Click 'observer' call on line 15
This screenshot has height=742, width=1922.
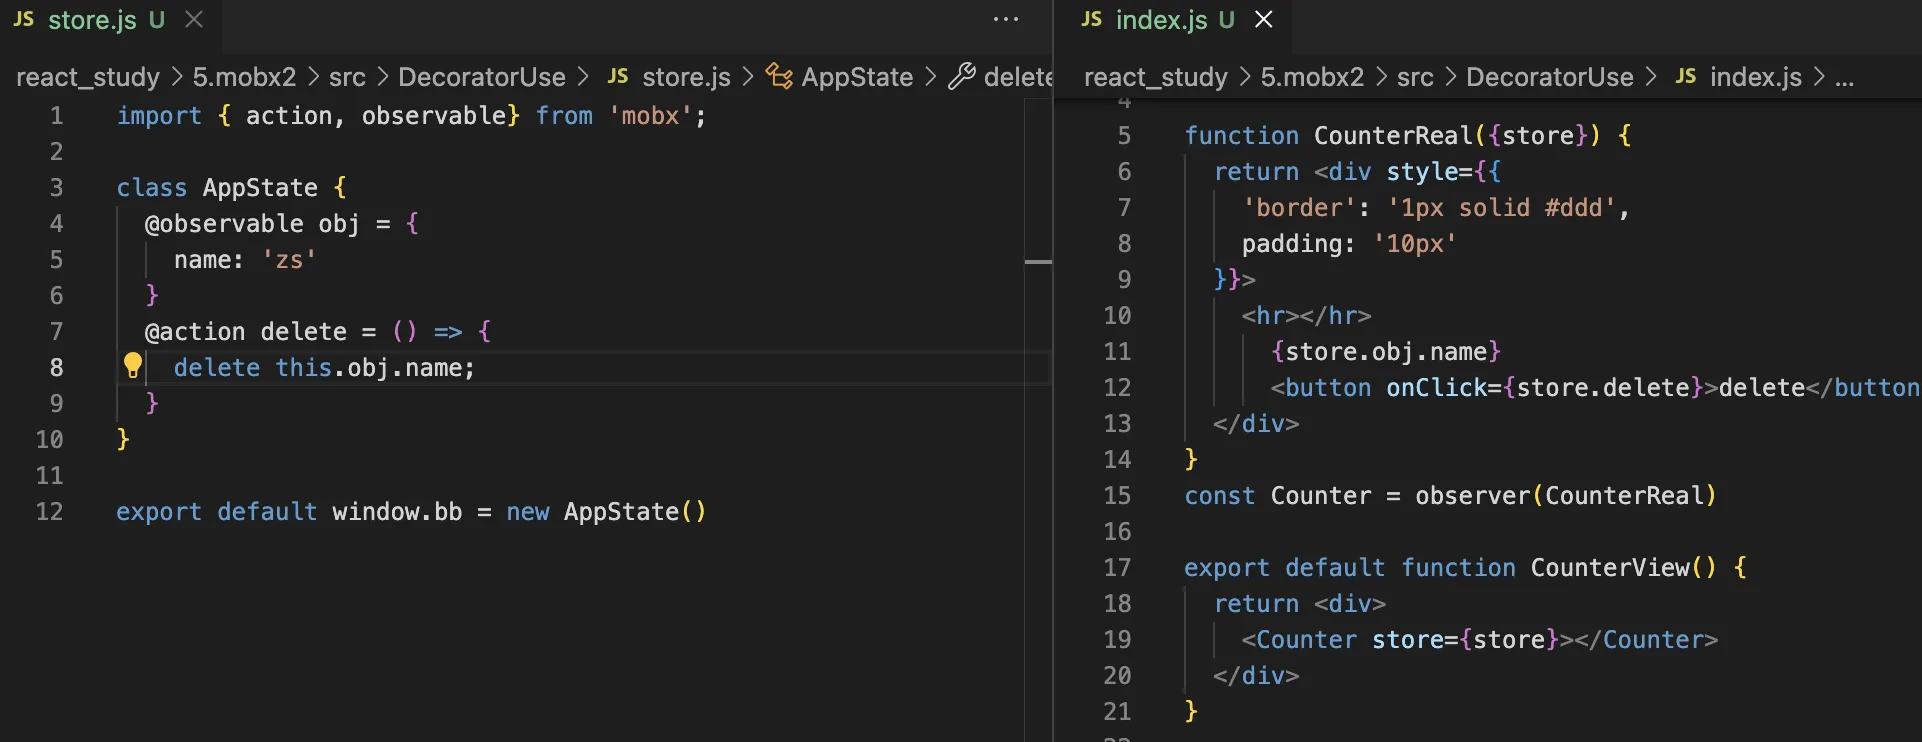coord(1472,496)
